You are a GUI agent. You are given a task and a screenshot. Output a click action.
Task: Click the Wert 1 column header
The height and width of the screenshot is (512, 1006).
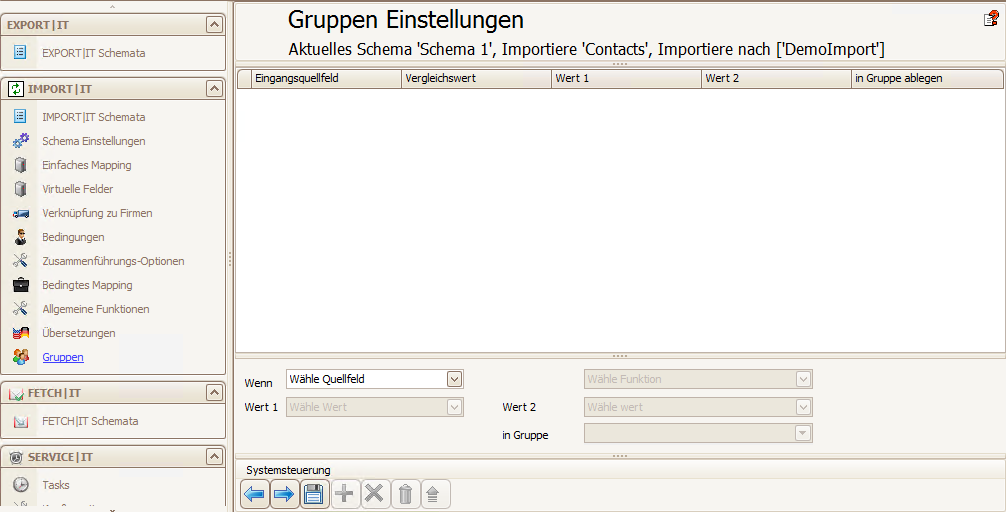(x=626, y=78)
